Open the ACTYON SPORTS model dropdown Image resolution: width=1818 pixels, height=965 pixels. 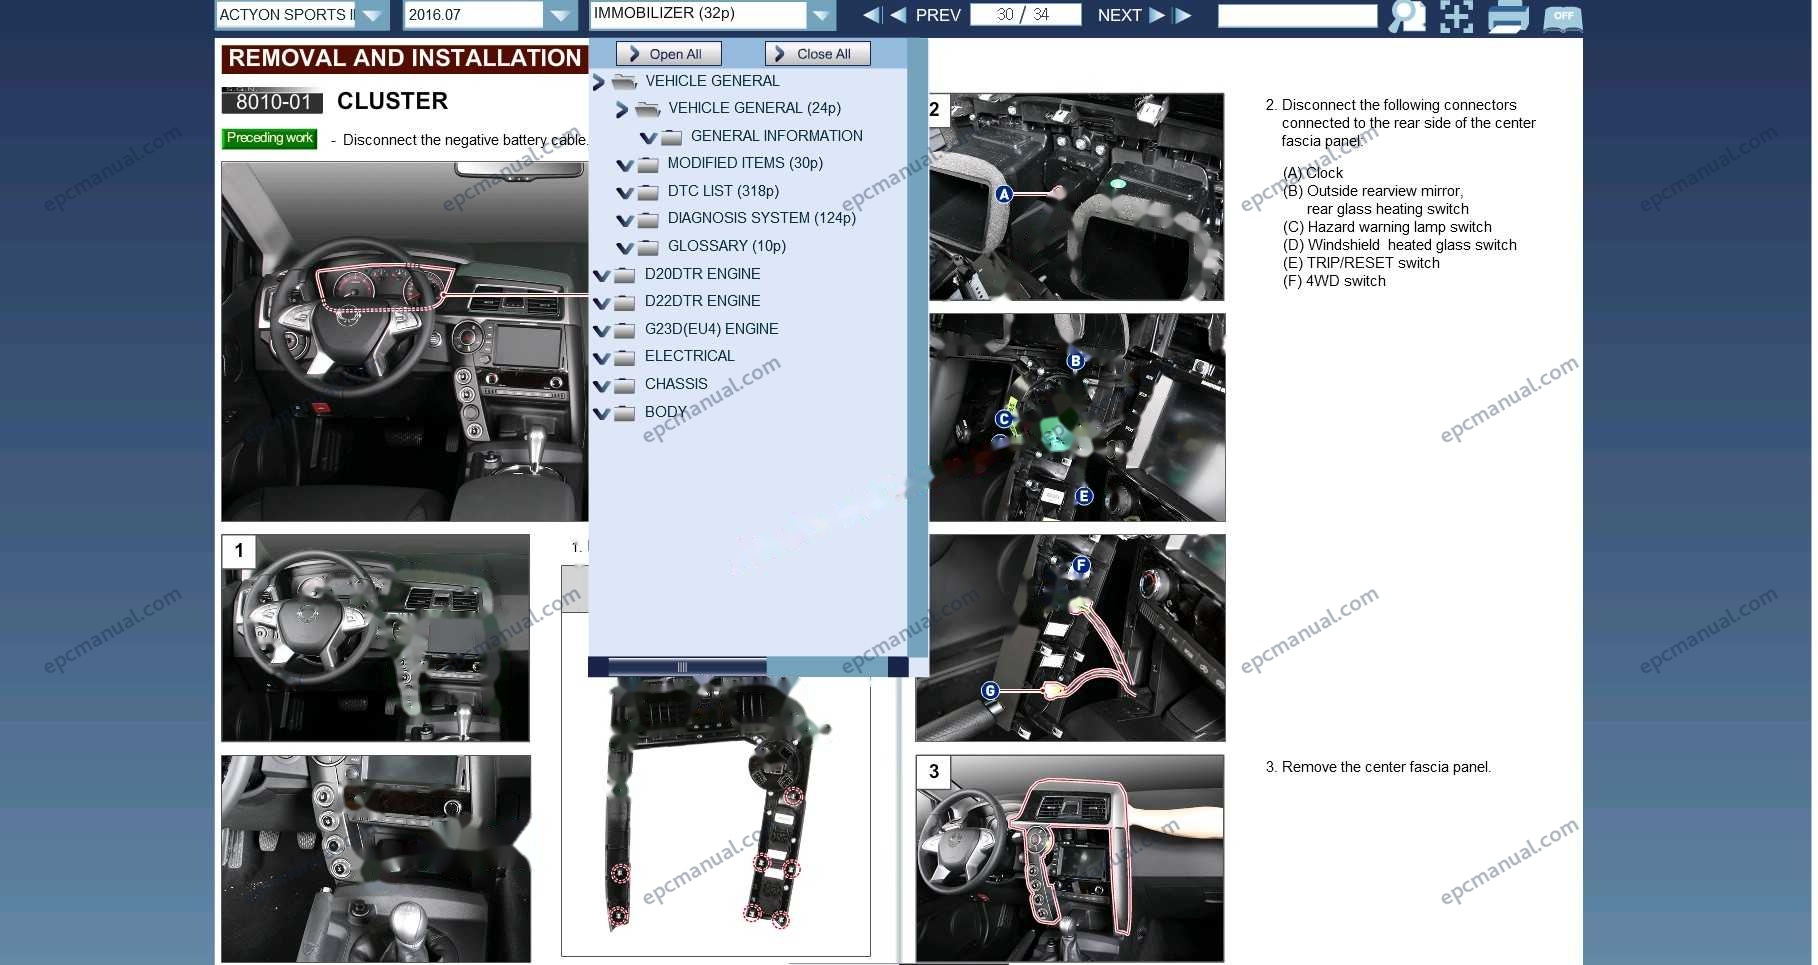pos(372,15)
